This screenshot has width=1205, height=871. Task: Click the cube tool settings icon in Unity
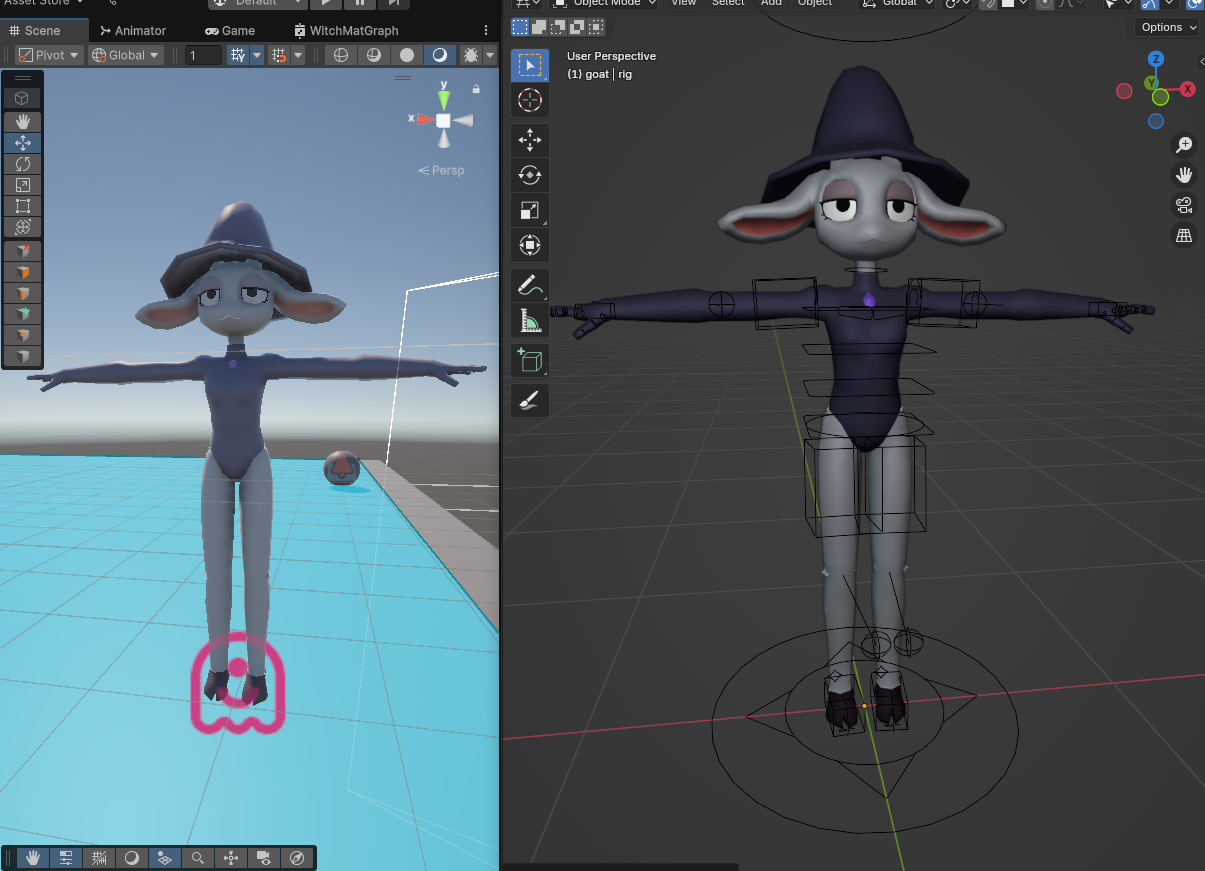click(23, 98)
